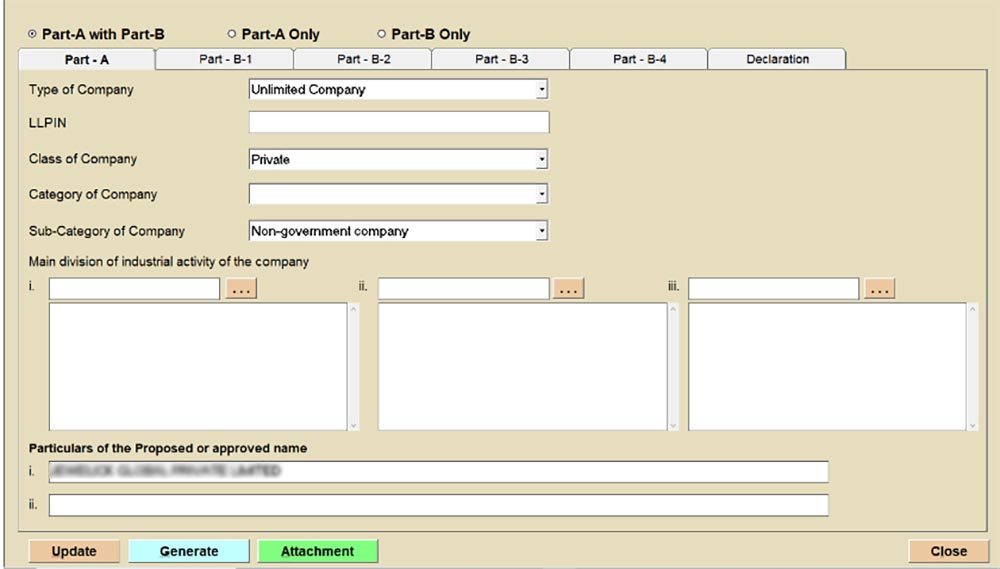The width and height of the screenshot is (1000, 569).
Task: Go to the Part - B-3 tab
Action: tap(501, 60)
